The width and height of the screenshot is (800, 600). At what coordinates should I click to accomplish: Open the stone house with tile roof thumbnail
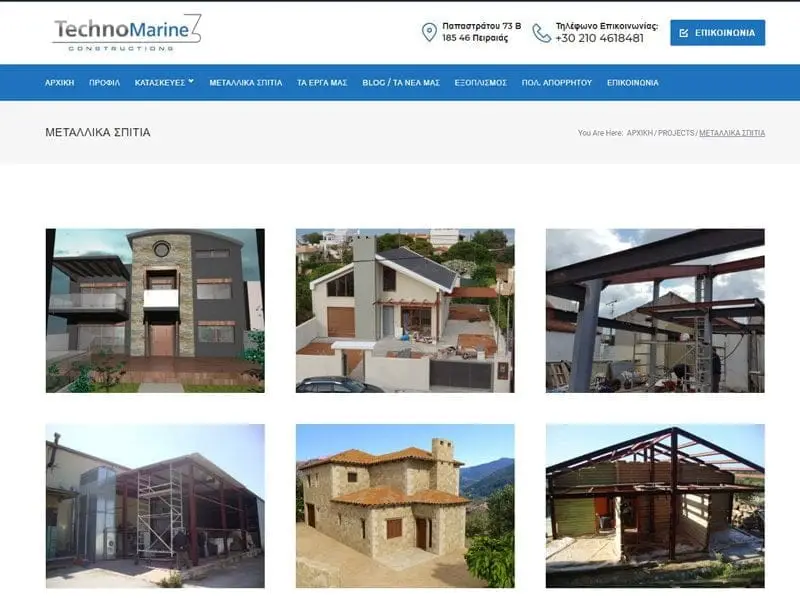[x=405, y=506]
